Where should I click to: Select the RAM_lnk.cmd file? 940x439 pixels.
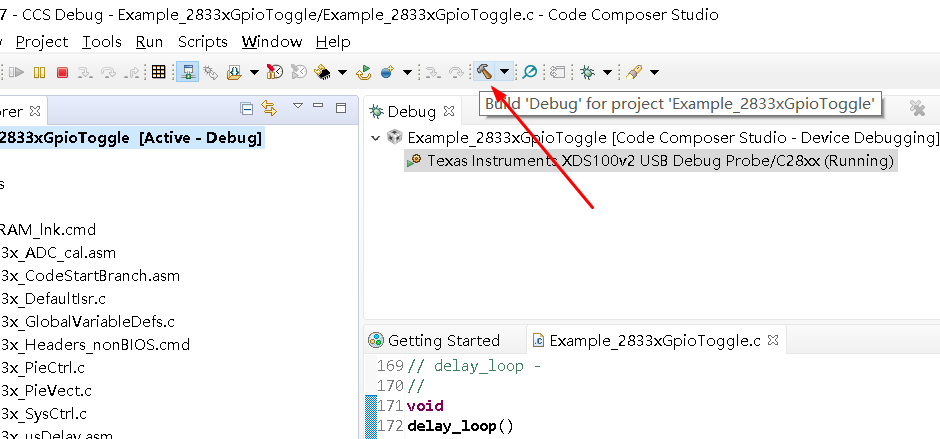click(48, 230)
